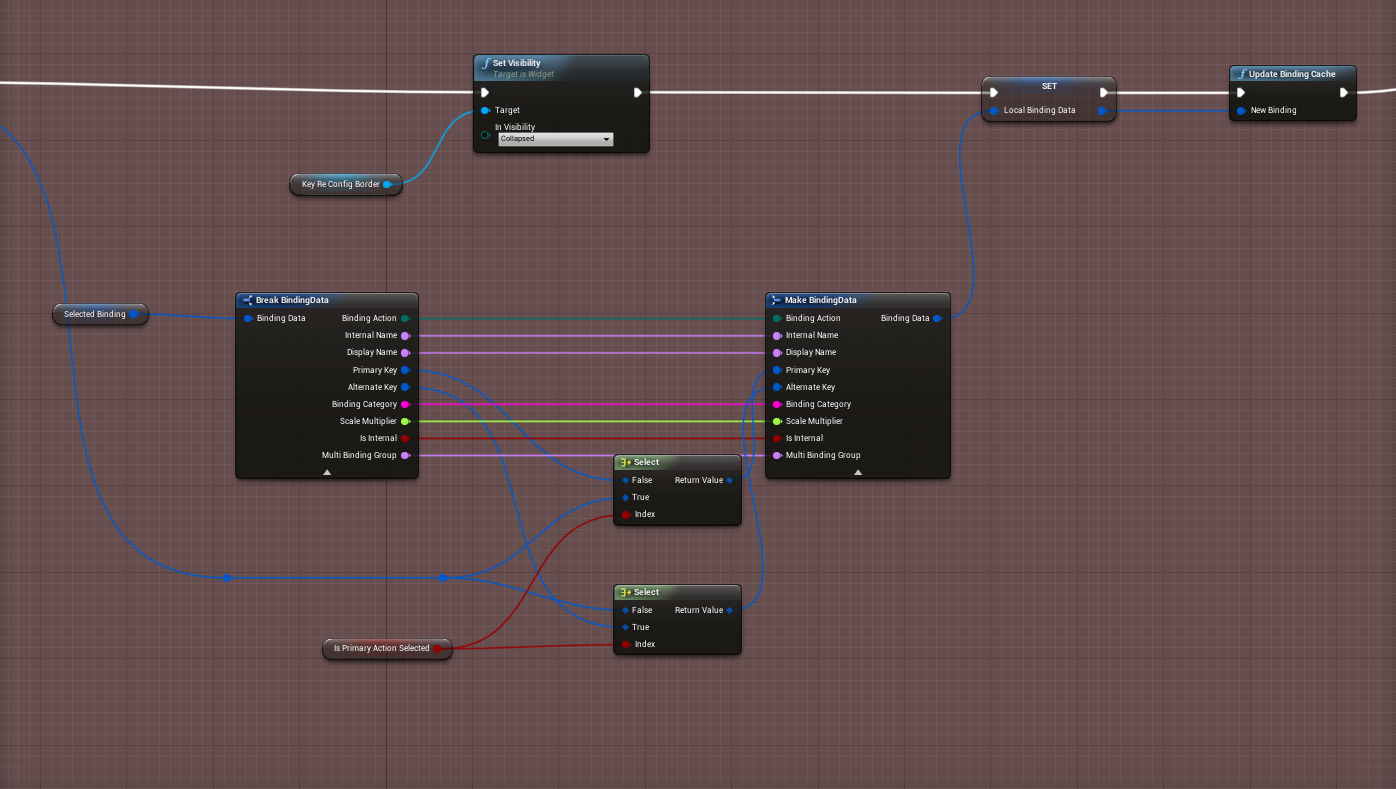Click the Make BindingData node title
Viewport: 1396px width, 789px height.
click(x=821, y=300)
